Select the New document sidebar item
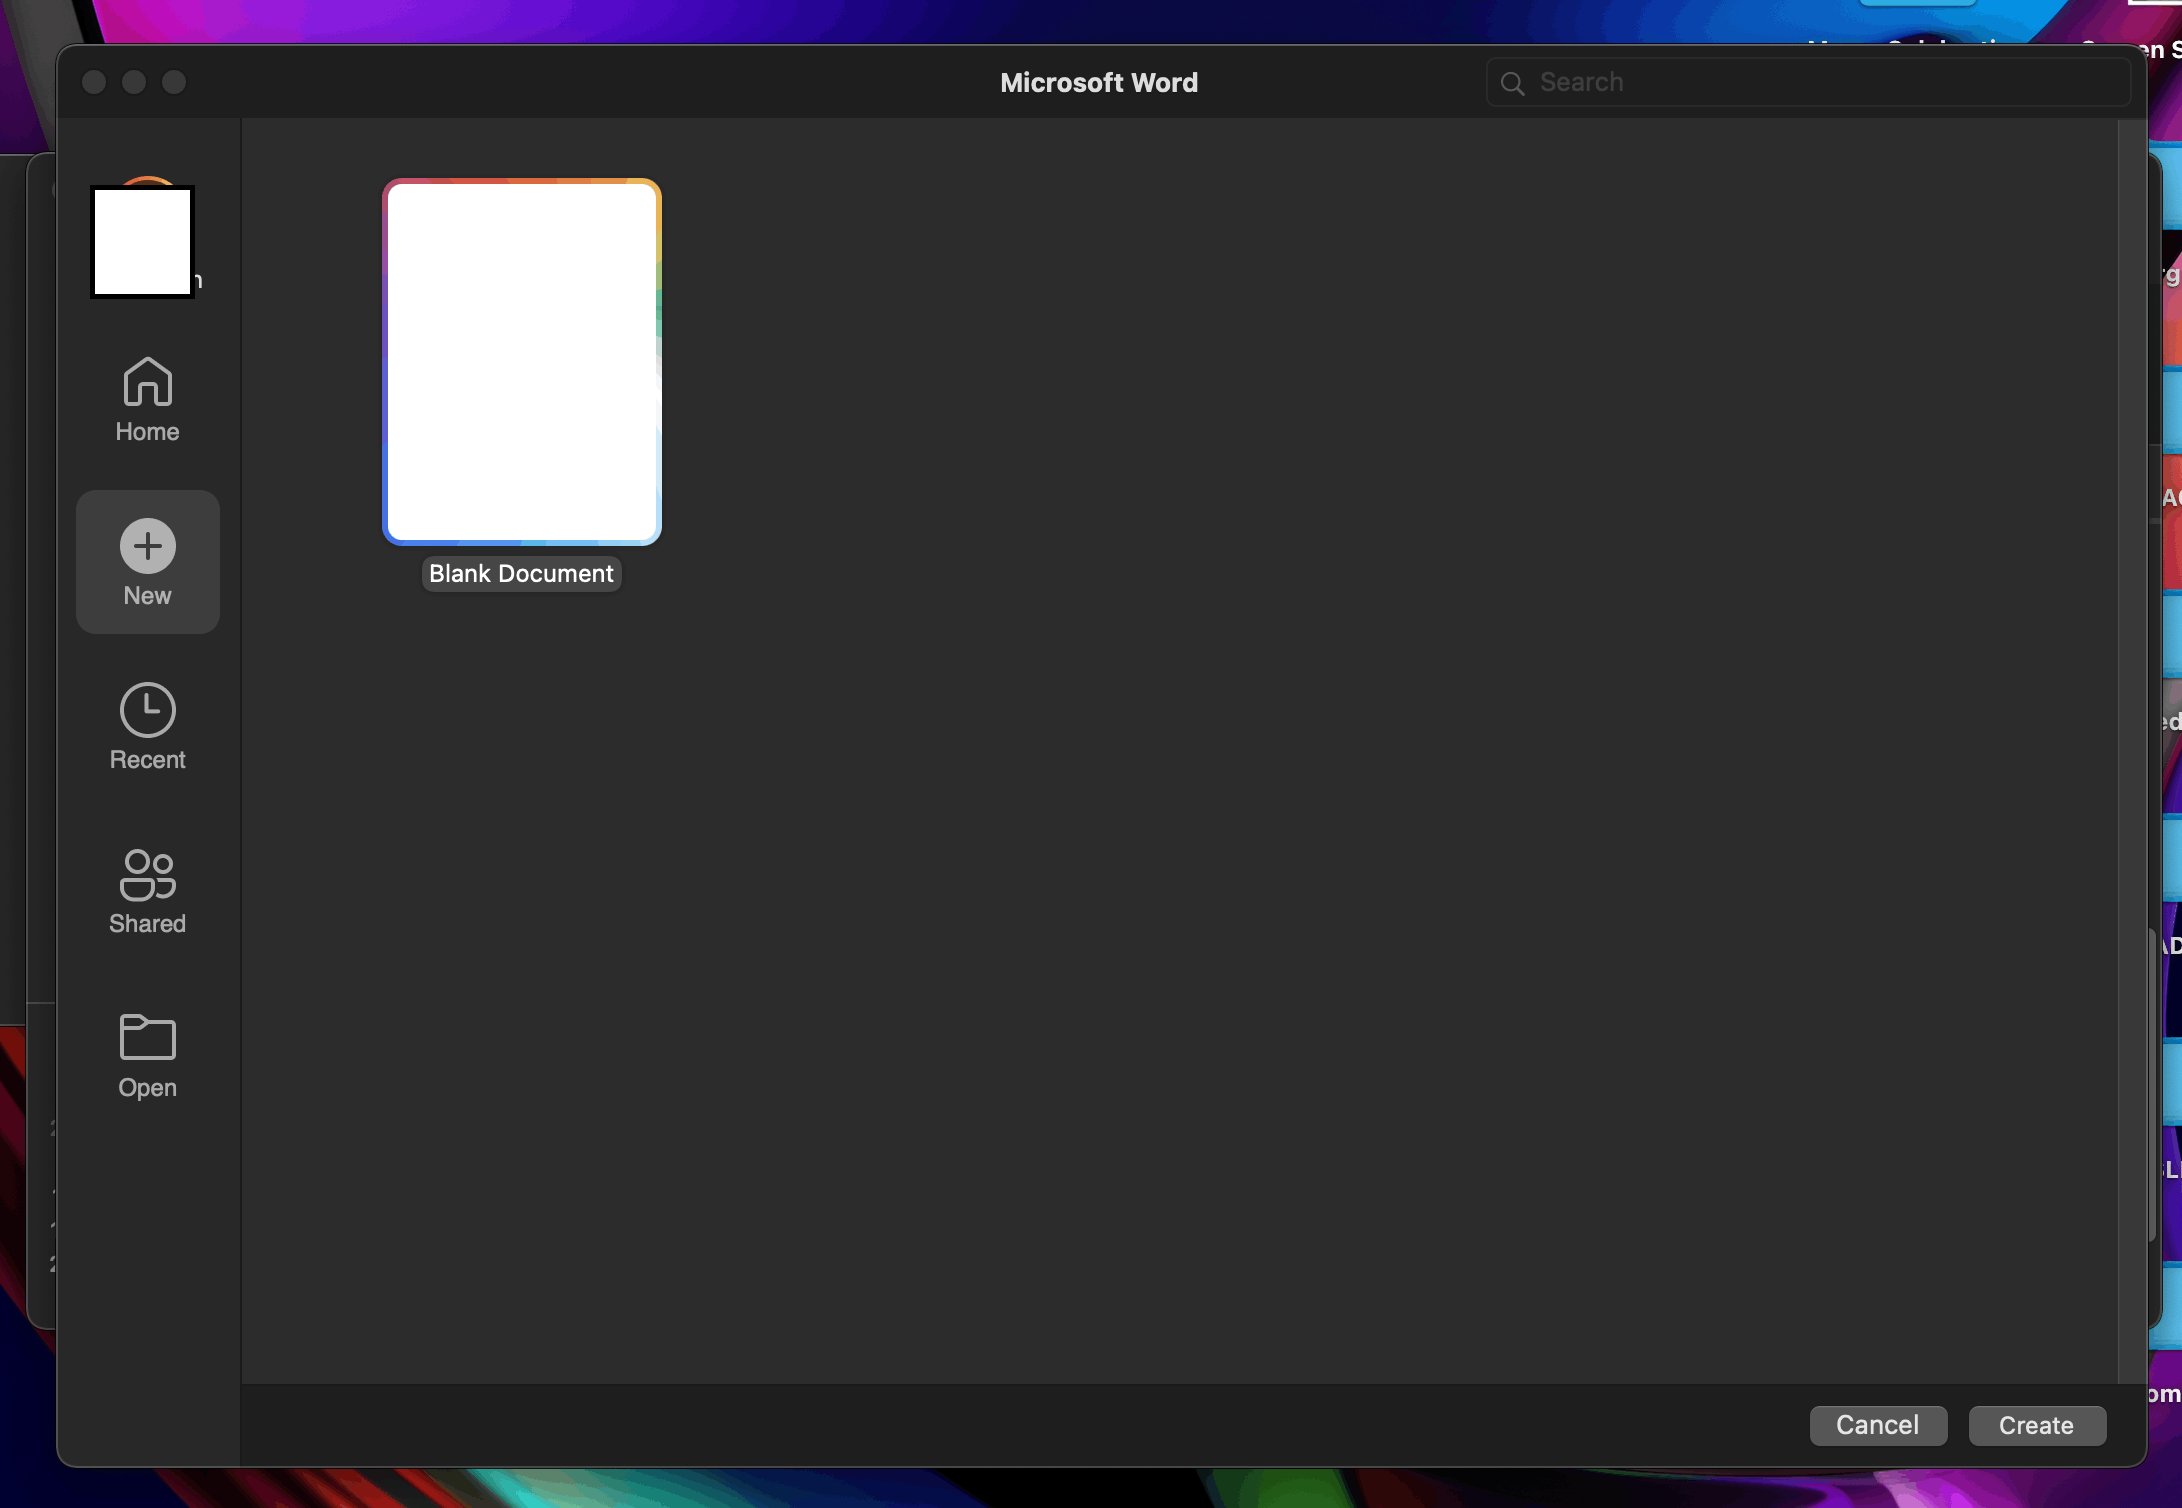The width and height of the screenshot is (2182, 1508). pos(147,562)
